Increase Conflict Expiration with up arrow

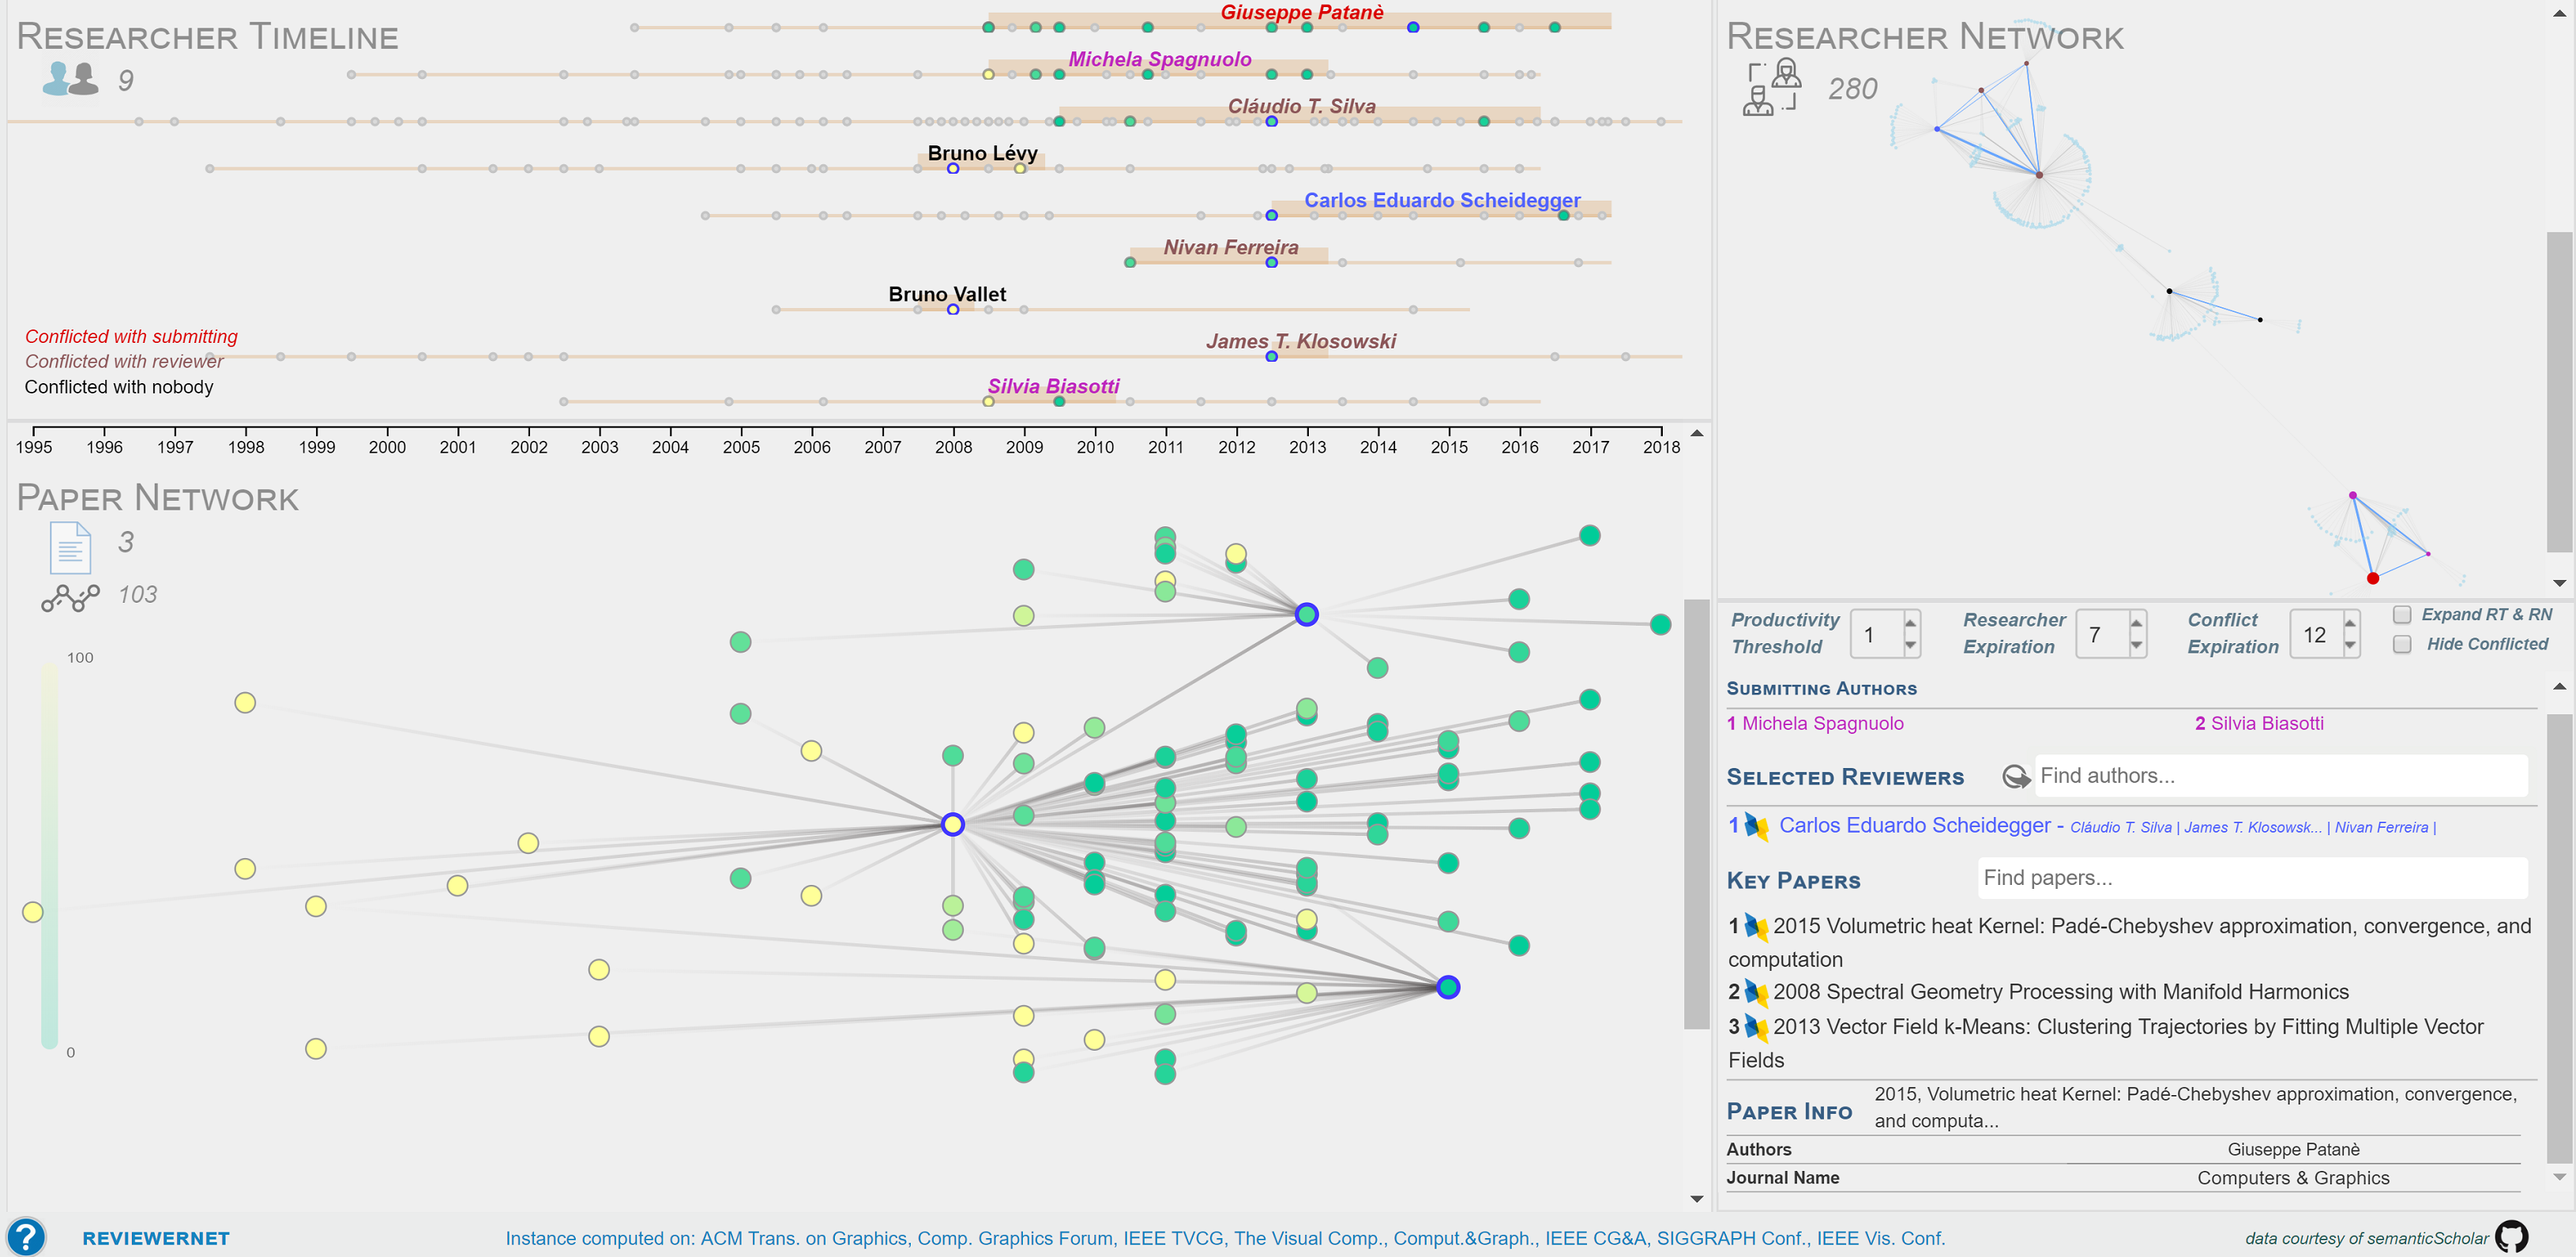2350,623
